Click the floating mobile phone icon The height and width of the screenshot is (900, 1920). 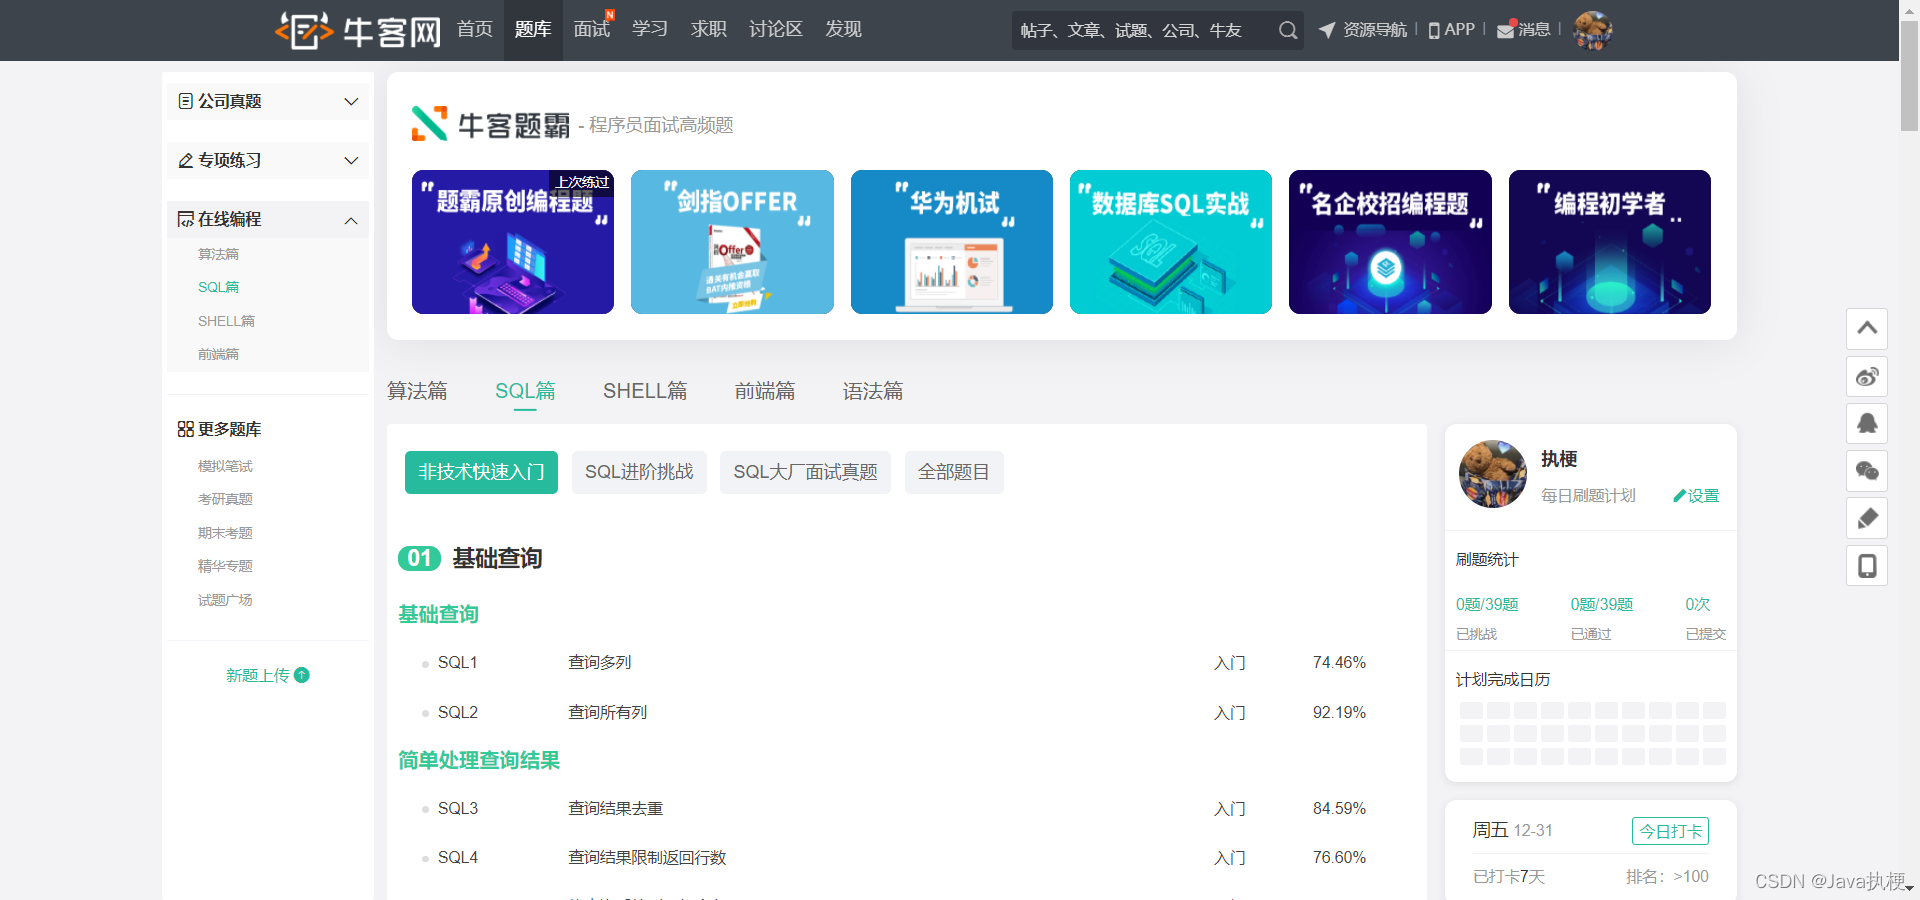click(1867, 566)
